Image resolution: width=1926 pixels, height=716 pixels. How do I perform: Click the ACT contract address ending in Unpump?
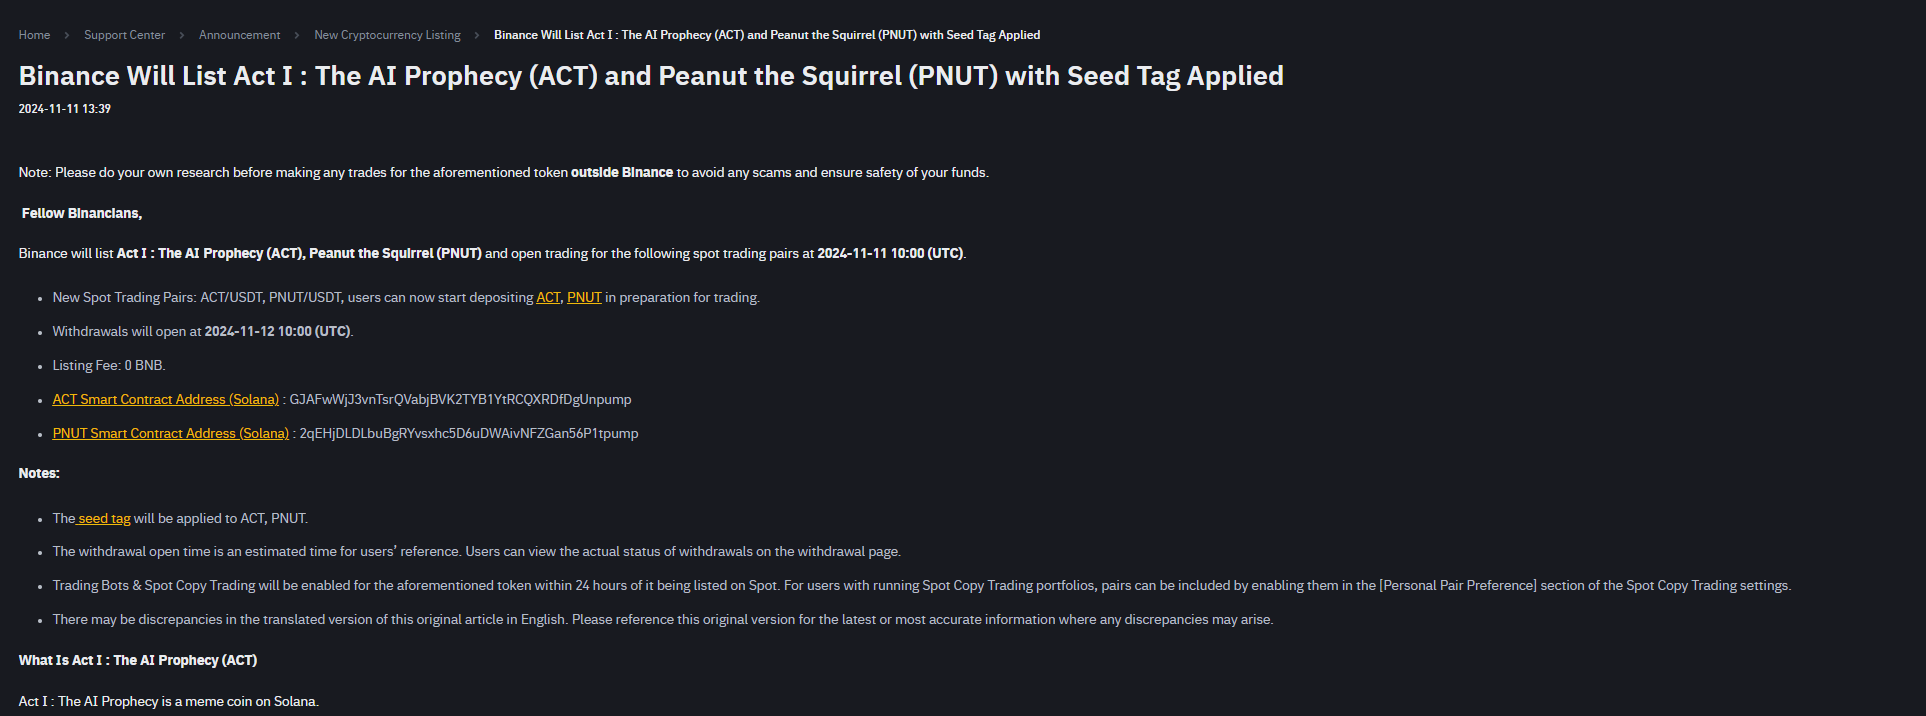pyautogui.click(x=460, y=399)
